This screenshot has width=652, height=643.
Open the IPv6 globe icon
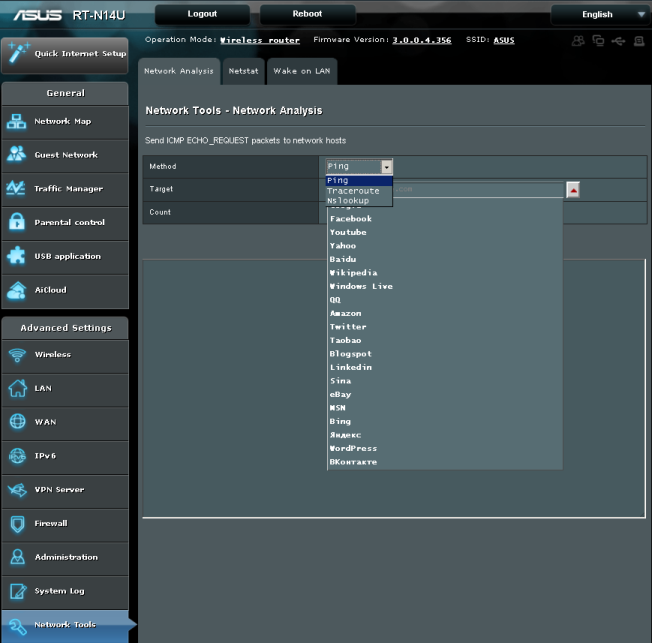(x=17, y=456)
